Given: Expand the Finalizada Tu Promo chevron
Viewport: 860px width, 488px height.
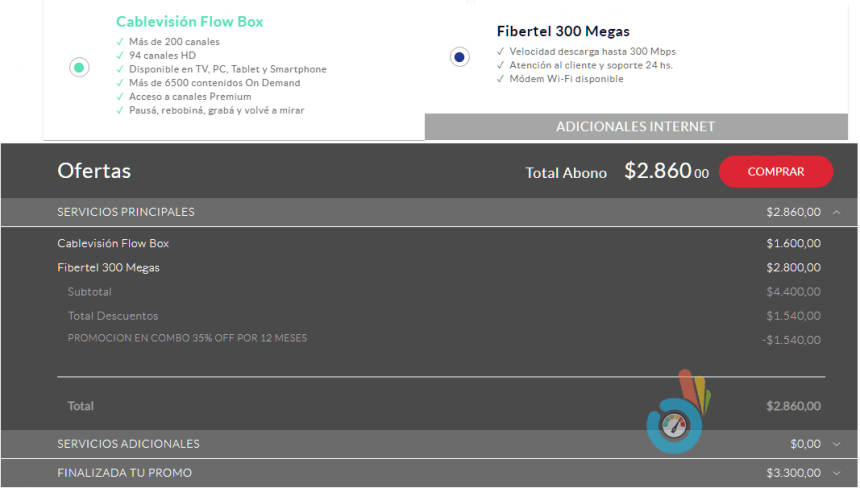Looking at the screenshot, I should (836, 473).
